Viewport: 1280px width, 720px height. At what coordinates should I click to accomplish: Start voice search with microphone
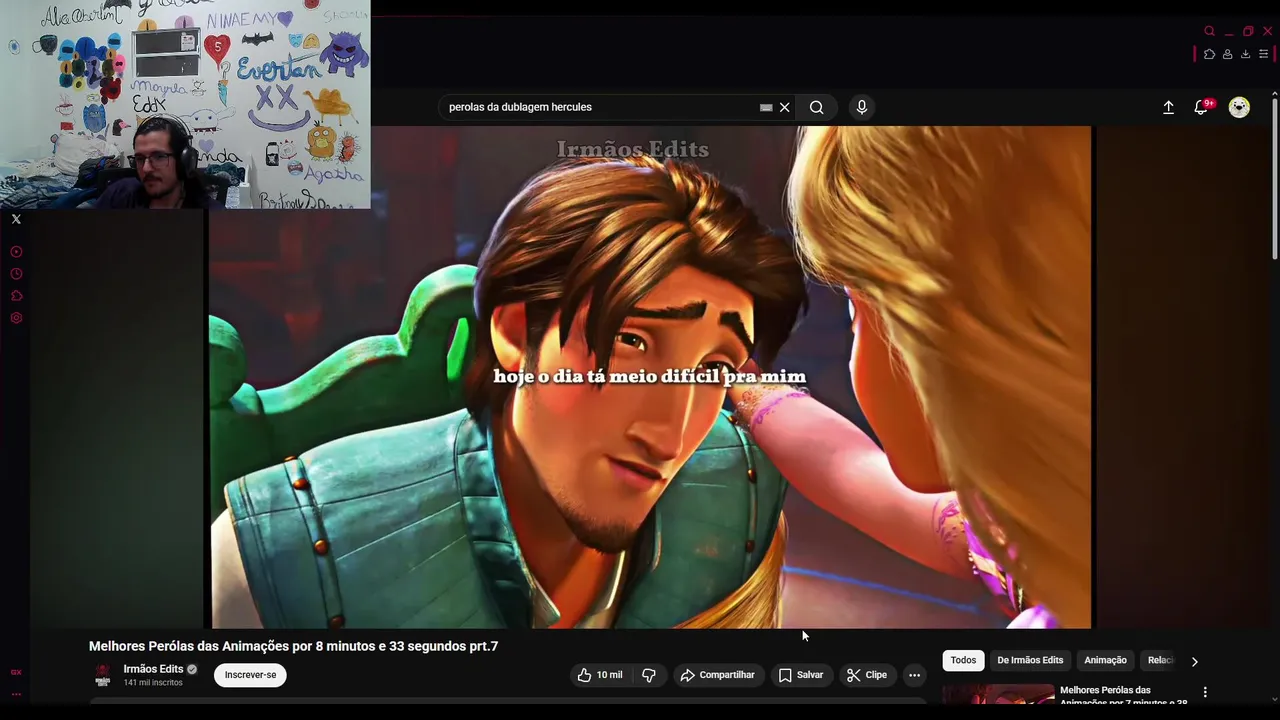[862, 107]
